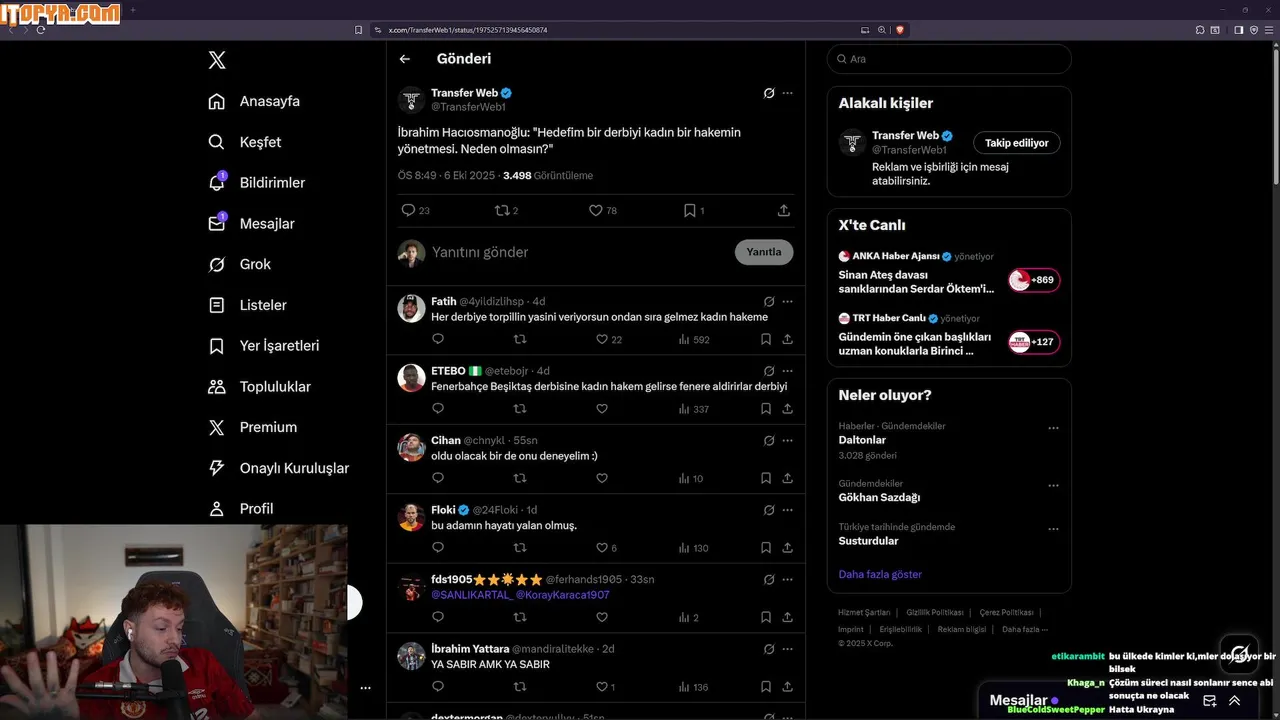Open TRT Haber Canlı live broadcast
The image size is (1280, 720).
(x=949, y=335)
